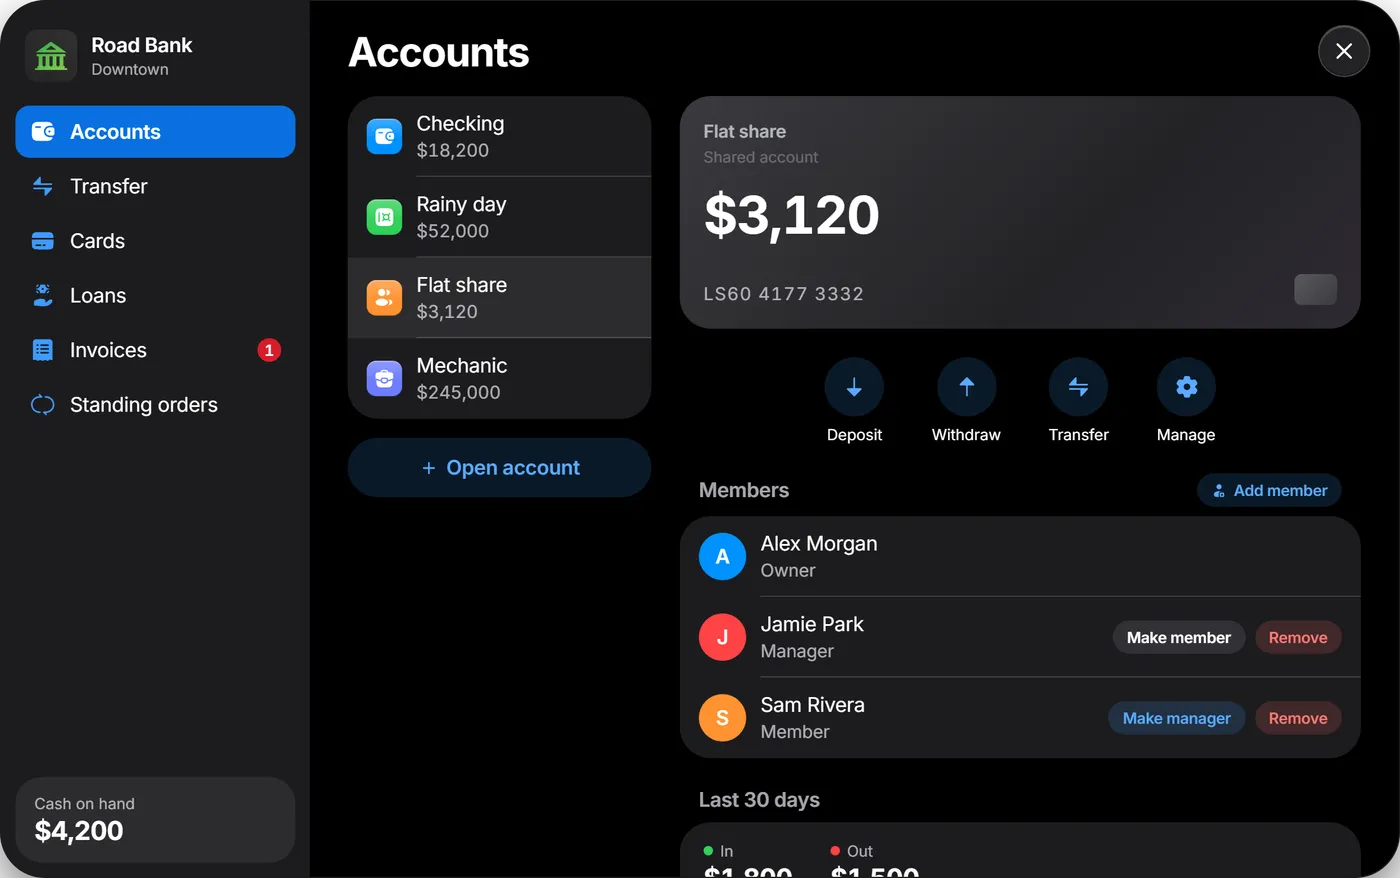Demote Jamie Park with Make member
The width and height of the screenshot is (1400, 878).
point(1179,638)
